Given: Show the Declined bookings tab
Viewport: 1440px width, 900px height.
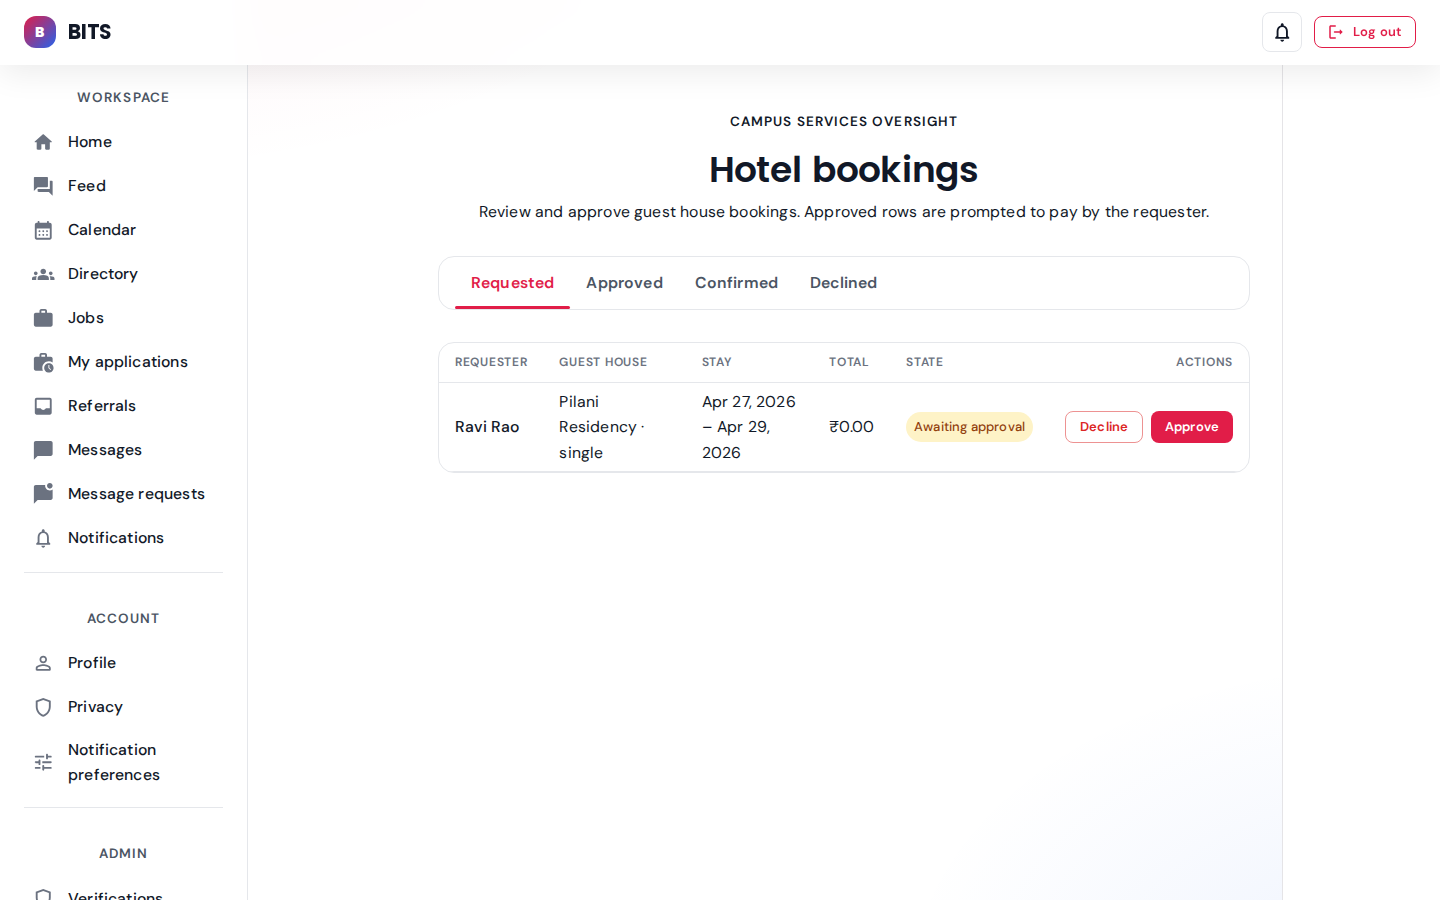Looking at the screenshot, I should click(843, 283).
